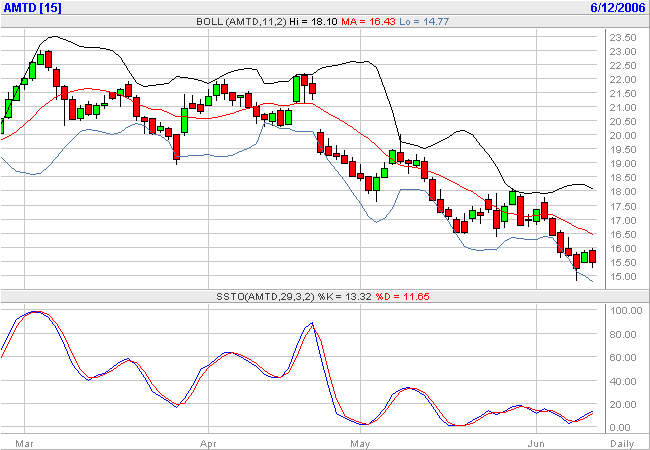The image size is (650, 450).
Task: Click the Hi = 18.10 value
Action: coord(313,22)
